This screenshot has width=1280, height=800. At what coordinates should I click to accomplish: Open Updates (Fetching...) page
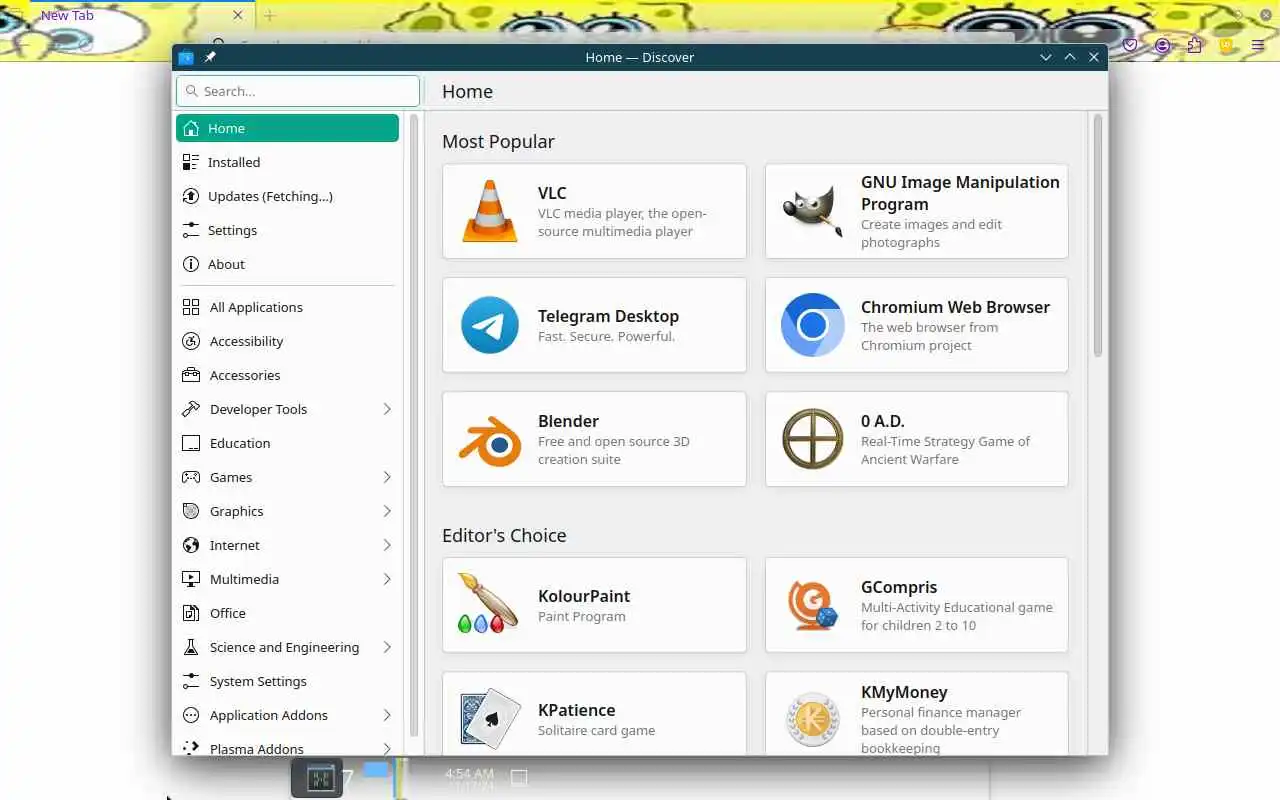pyautogui.click(x=287, y=196)
